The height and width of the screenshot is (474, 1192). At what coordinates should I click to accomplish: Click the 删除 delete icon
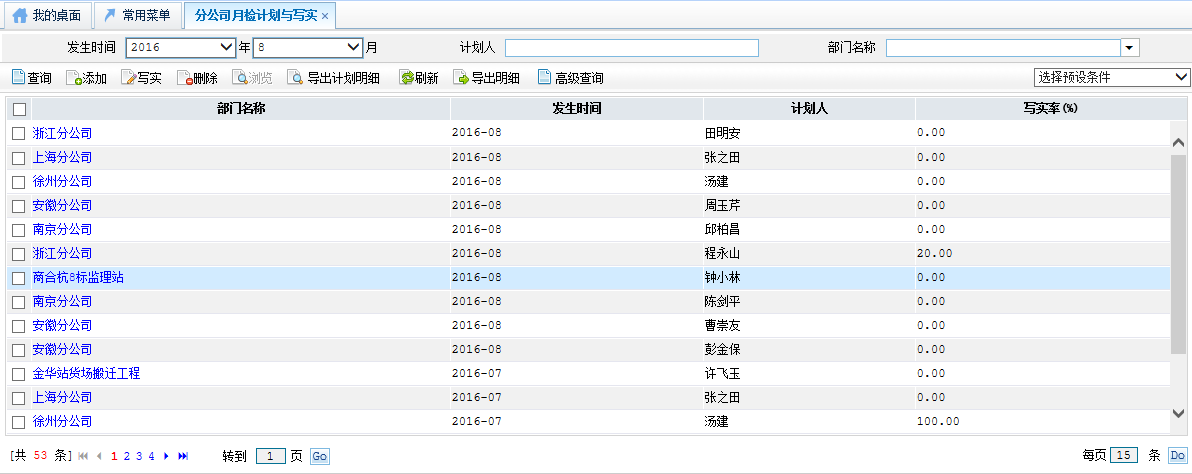point(185,78)
